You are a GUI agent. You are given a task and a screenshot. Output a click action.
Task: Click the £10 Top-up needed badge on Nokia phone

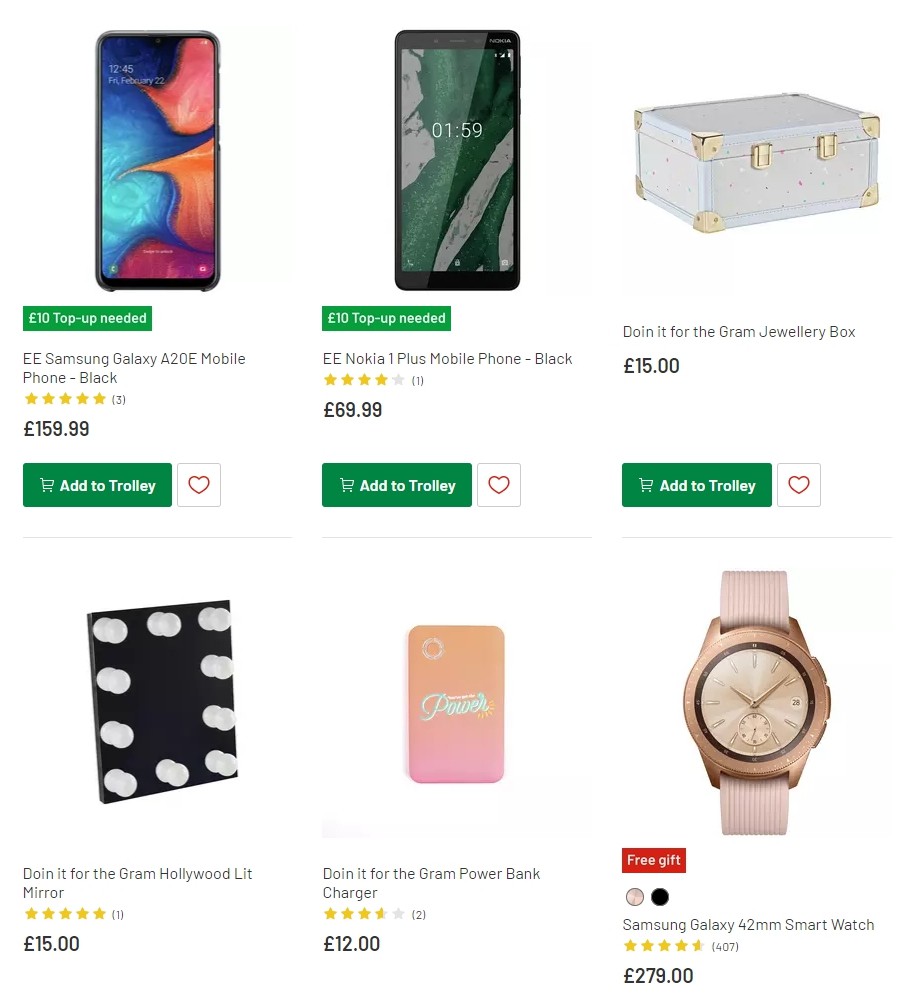pos(386,318)
